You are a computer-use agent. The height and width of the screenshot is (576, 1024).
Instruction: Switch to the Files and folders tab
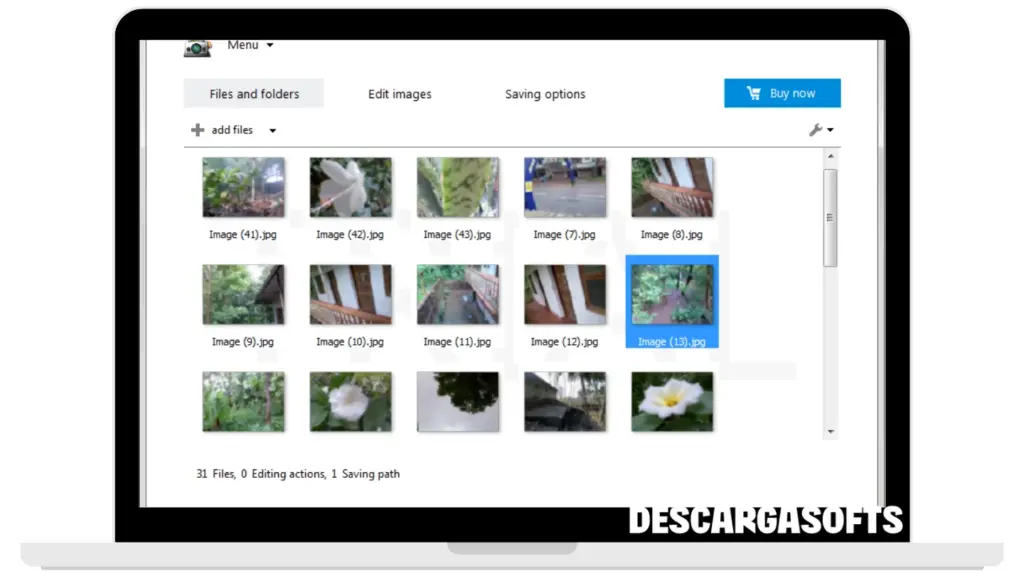(x=254, y=94)
